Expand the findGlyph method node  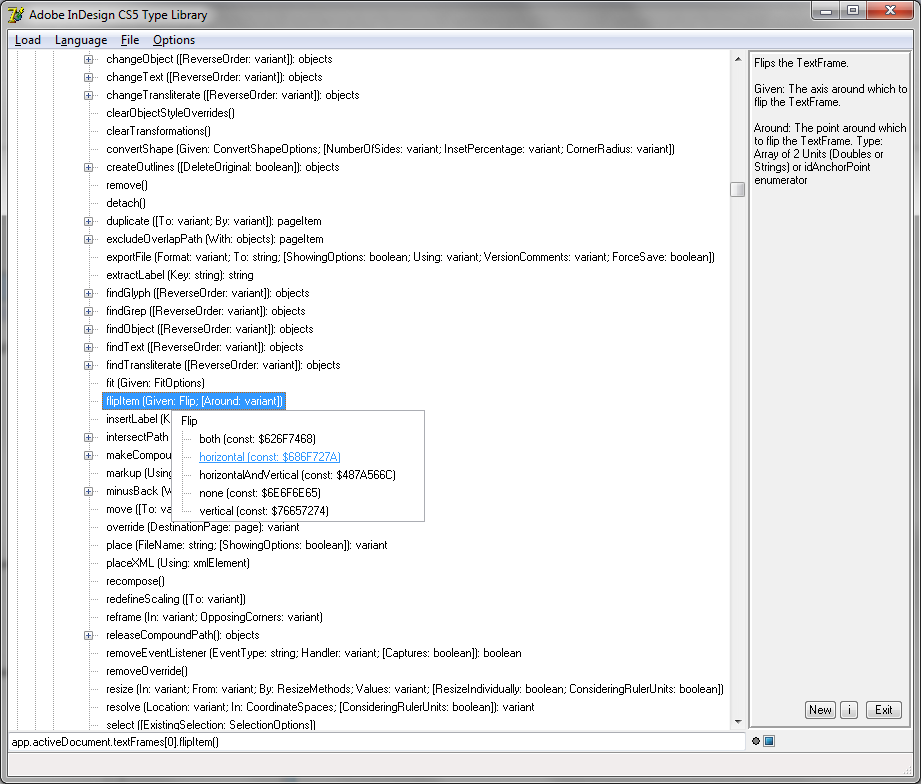coord(88,294)
